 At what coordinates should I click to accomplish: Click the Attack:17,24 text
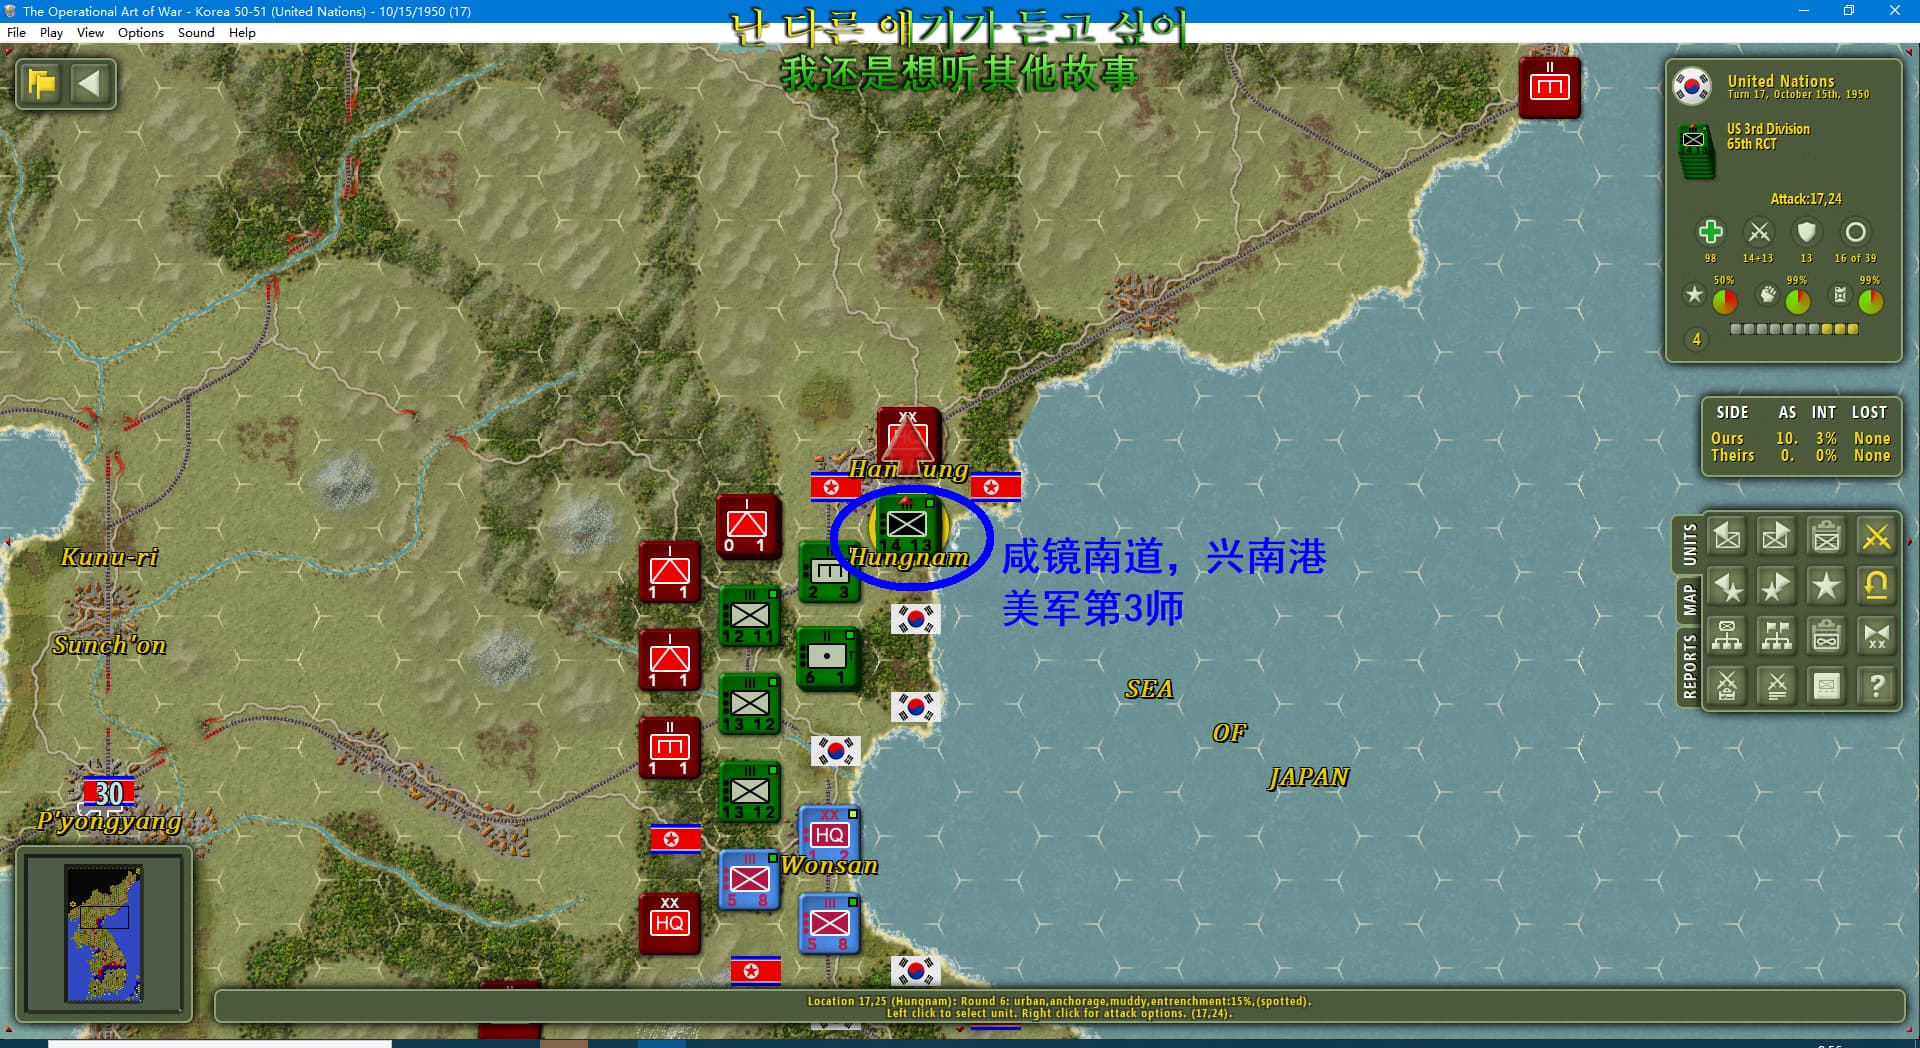(x=1805, y=199)
